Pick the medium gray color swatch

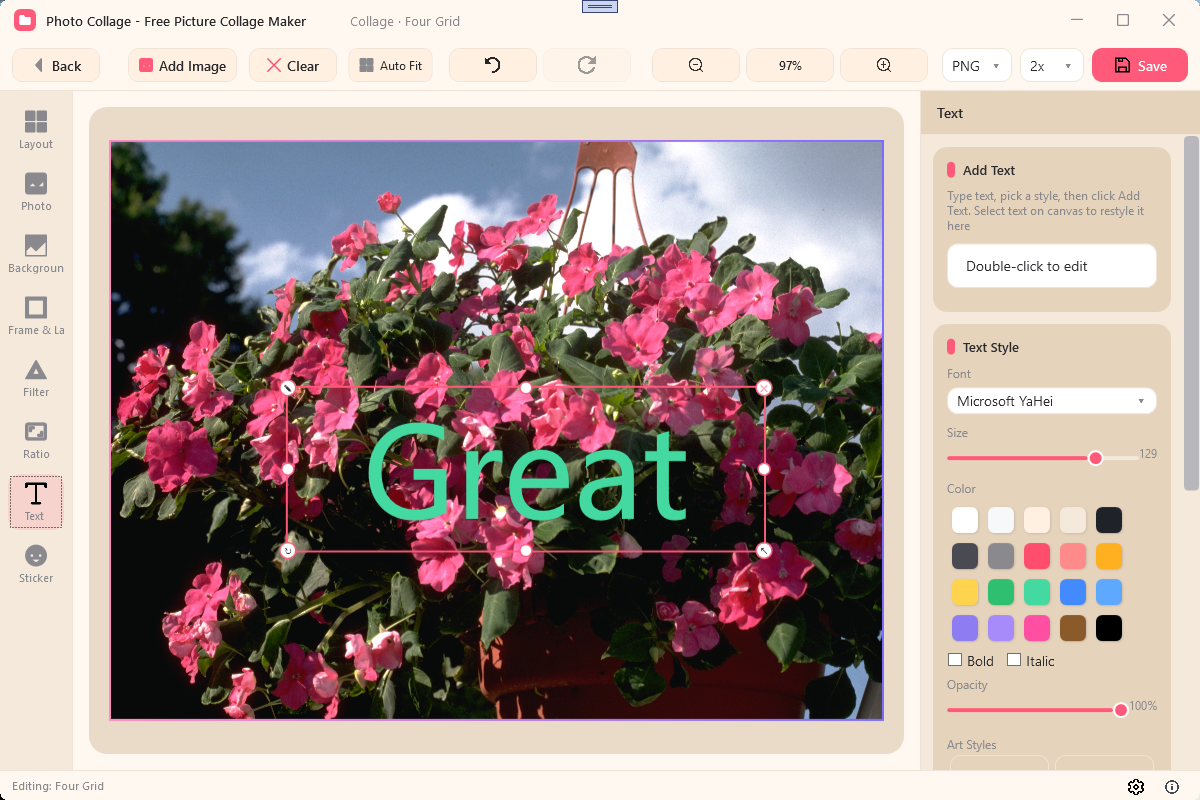[x=1001, y=556]
